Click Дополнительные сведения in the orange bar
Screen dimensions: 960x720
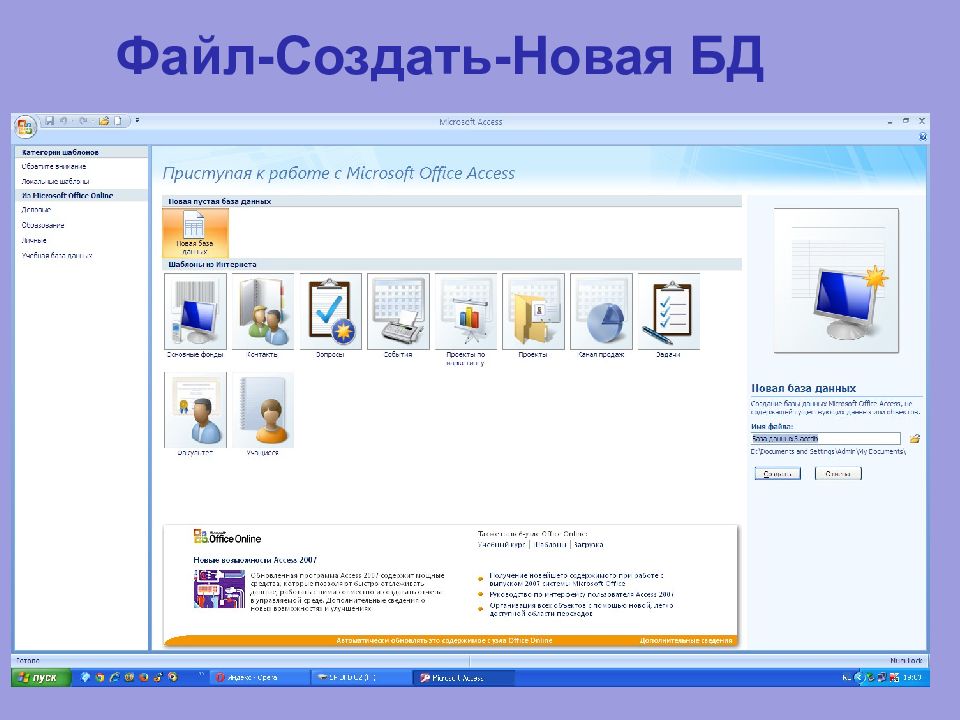click(x=686, y=640)
